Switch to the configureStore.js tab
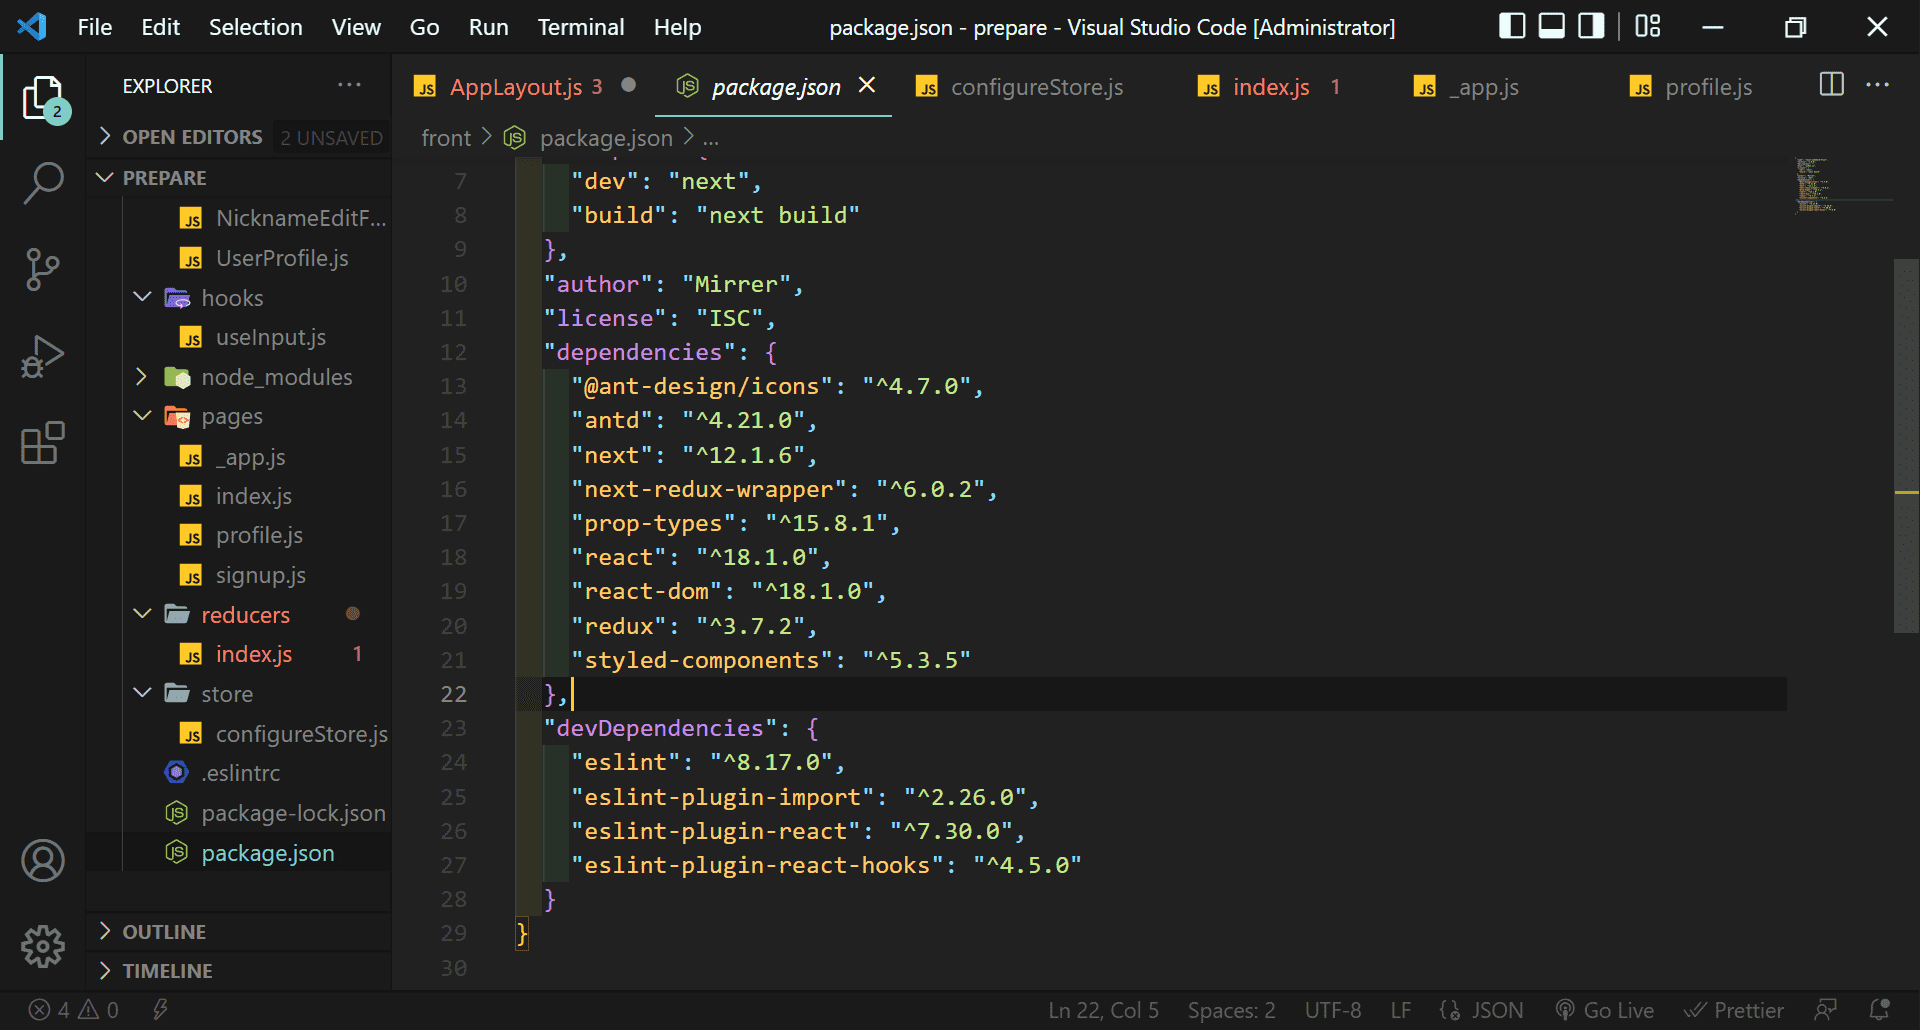The image size is (1920, 1030). pos(1036,87)
